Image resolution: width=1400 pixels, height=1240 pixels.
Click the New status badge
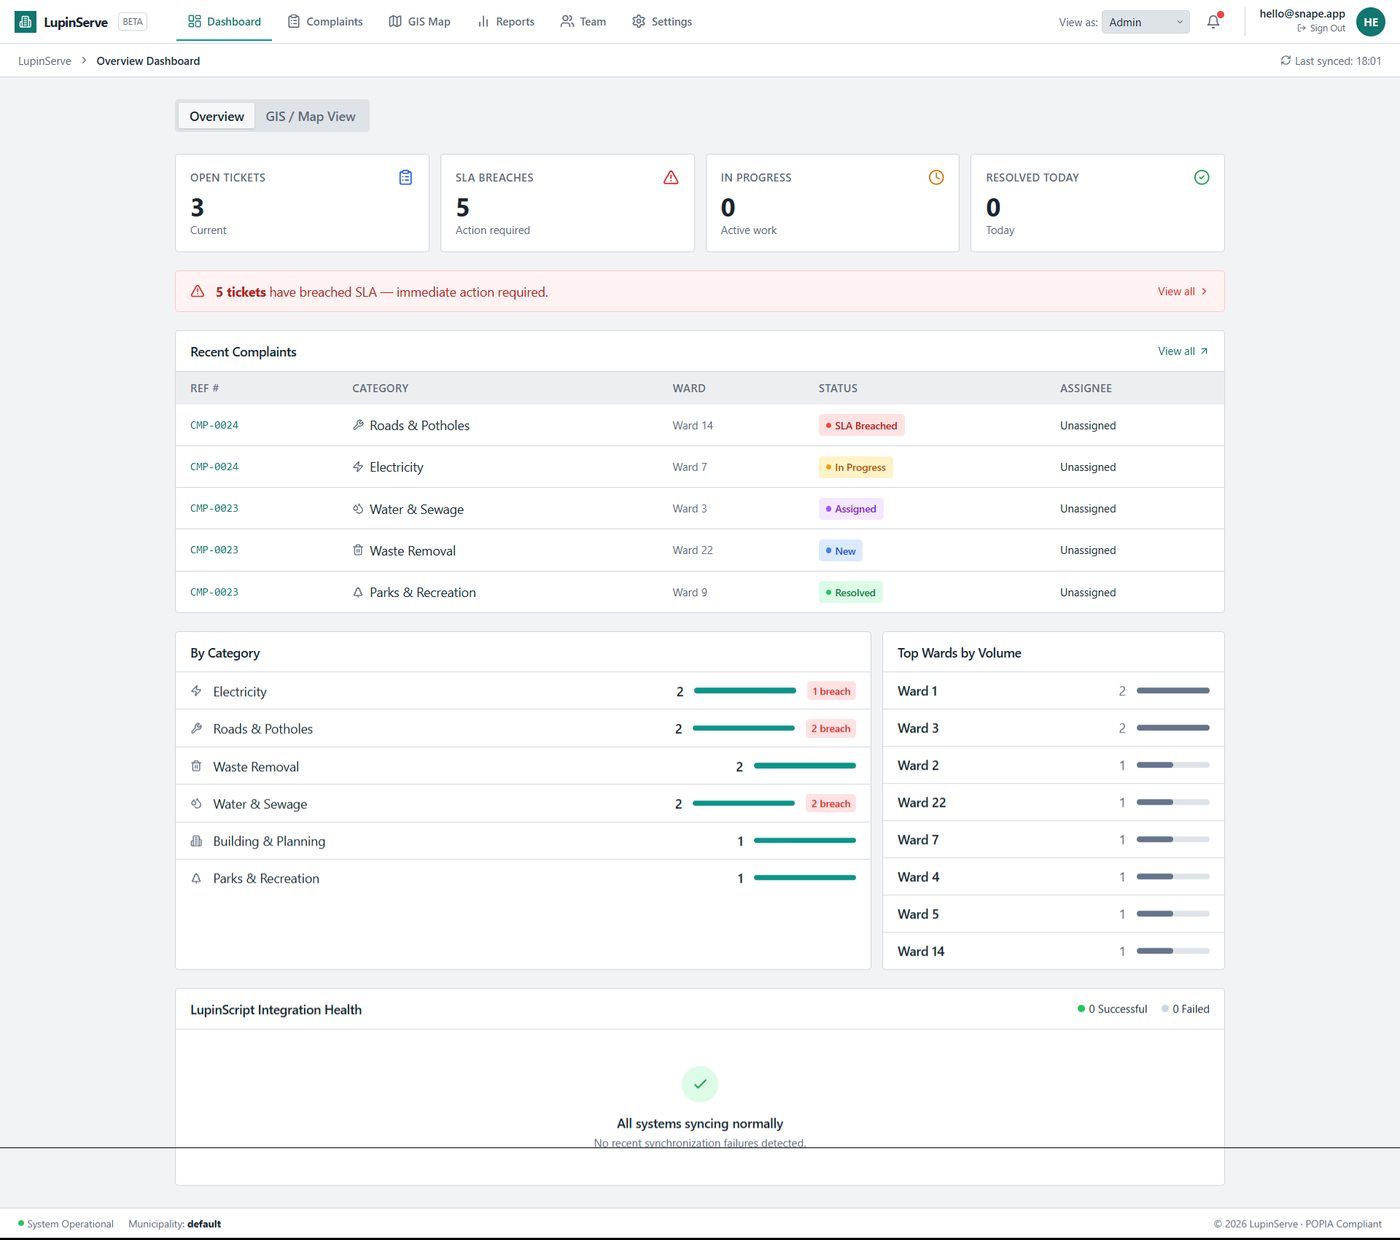coord(841,551)
